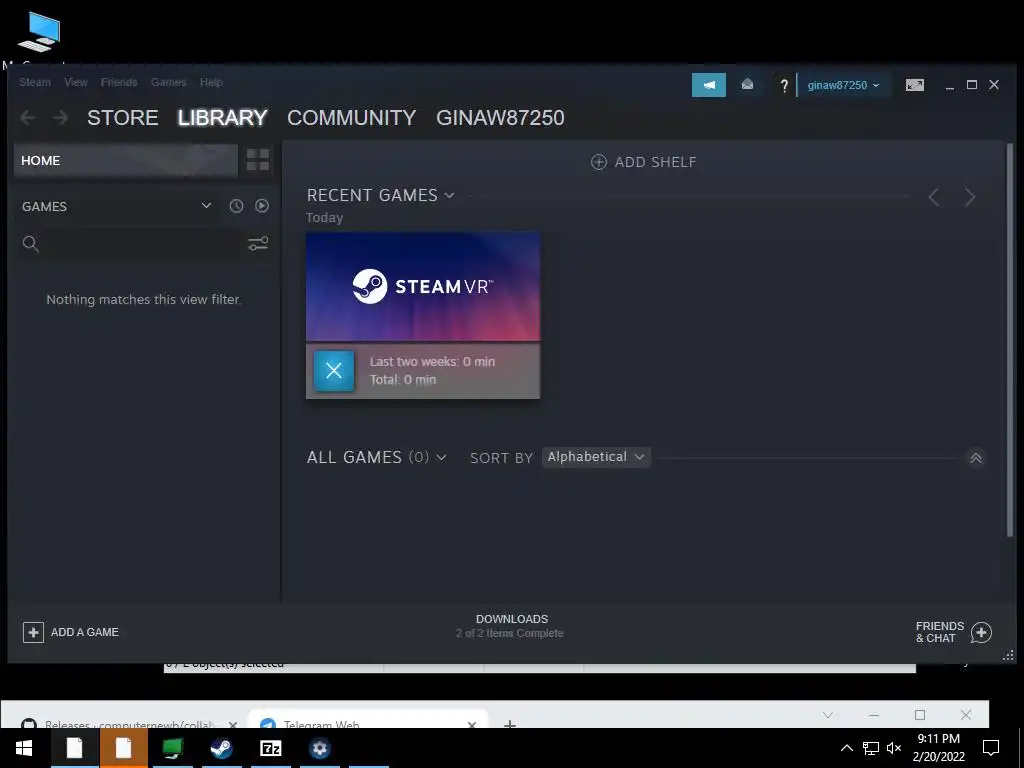Open a new tab in the browser window
The width and height of the screenshot is (1024, 768).
click(x=510, y=724)
